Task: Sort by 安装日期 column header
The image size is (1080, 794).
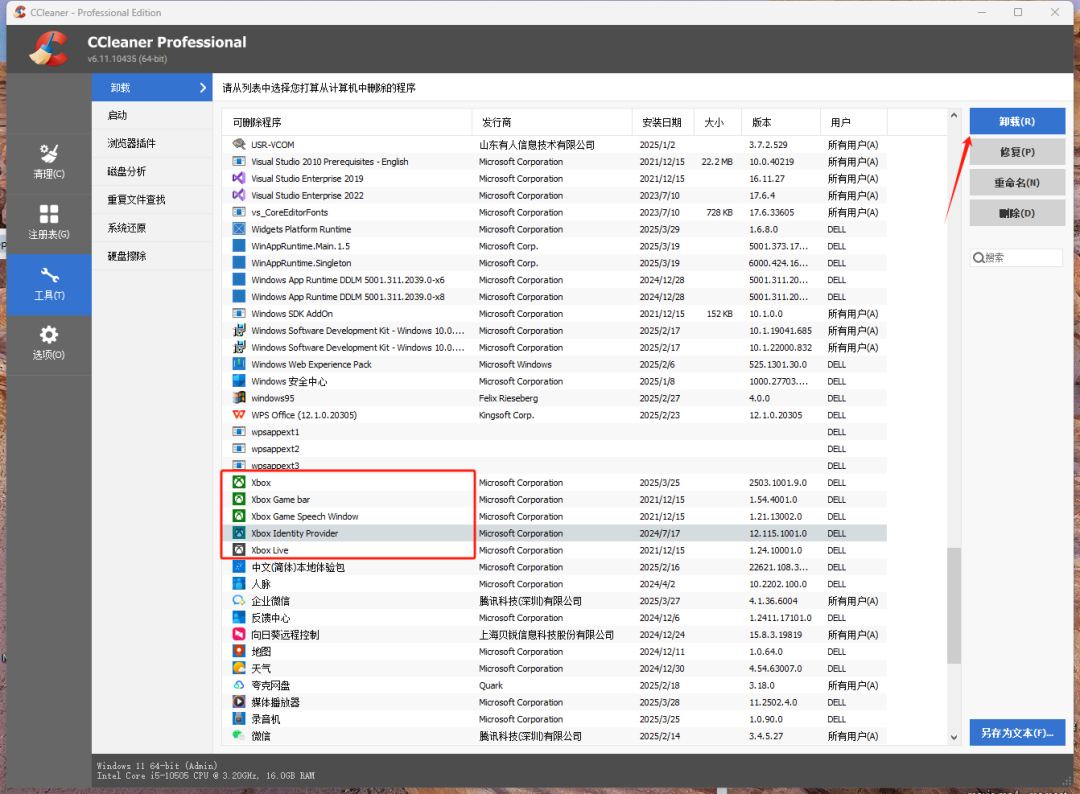Action: [x=663, y=123]
